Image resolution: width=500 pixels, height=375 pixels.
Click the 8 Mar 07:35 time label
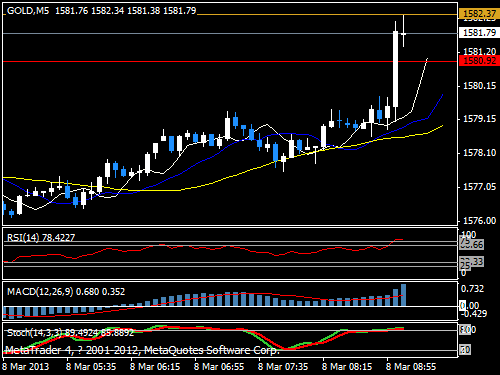coord(283,367)
